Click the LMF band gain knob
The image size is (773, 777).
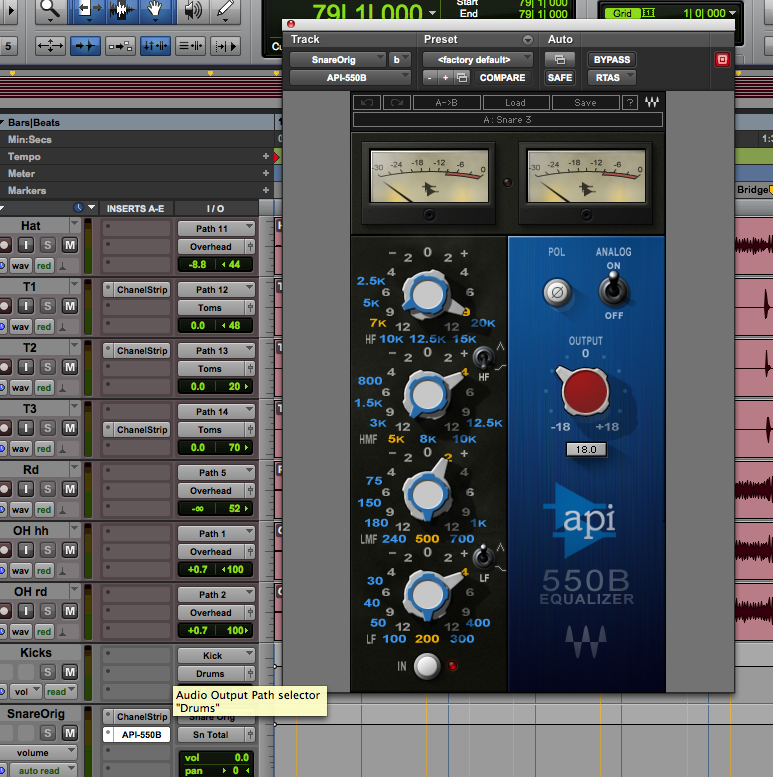point(427,494)
